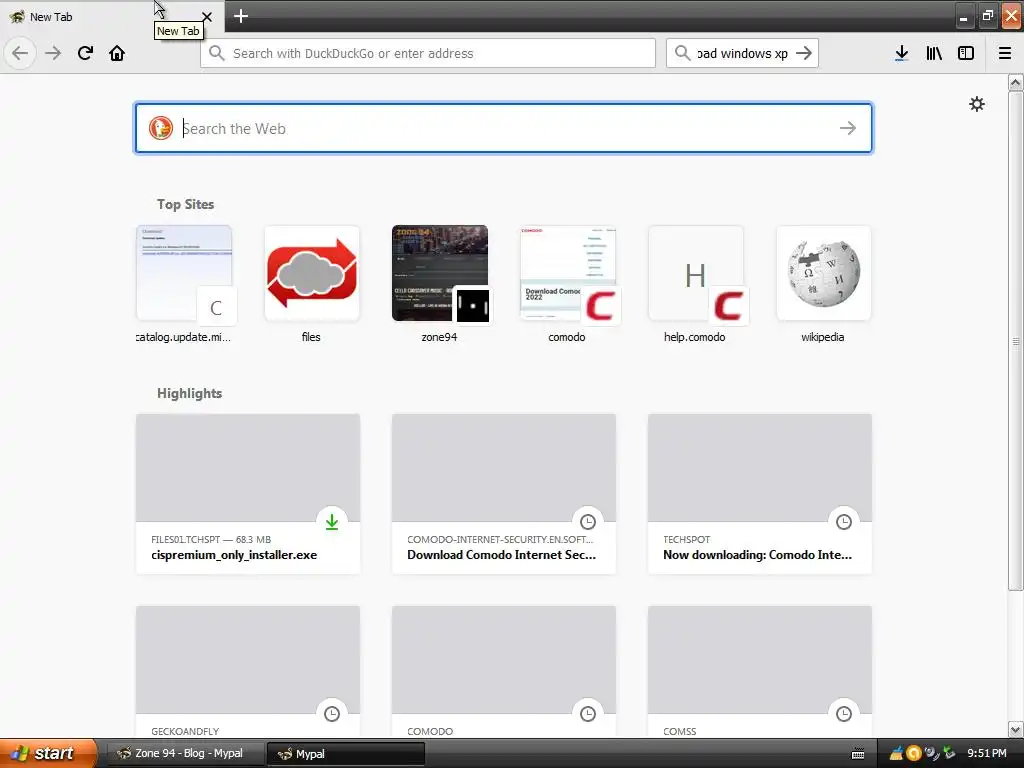Image resolution: width=1024 pixels, height=768 pixels.
Task: Click magnifier icon in toolbar search box
Action: pyautogui.click(x=682, y=53)
